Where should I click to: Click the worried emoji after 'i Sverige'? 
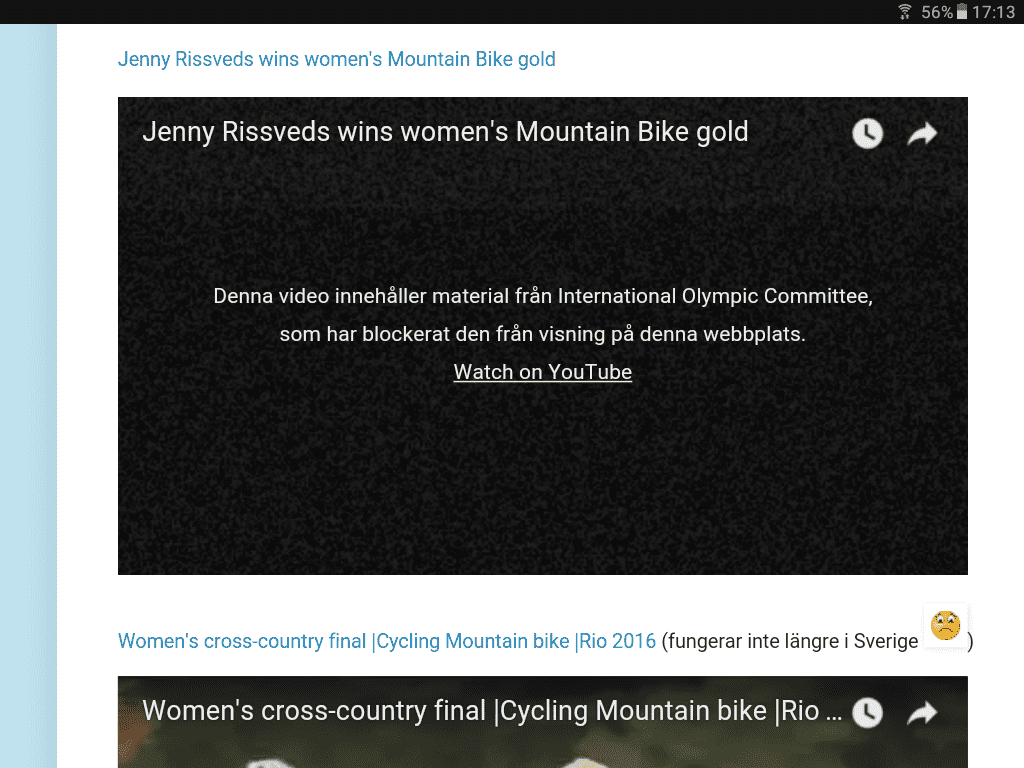point(945,626)
